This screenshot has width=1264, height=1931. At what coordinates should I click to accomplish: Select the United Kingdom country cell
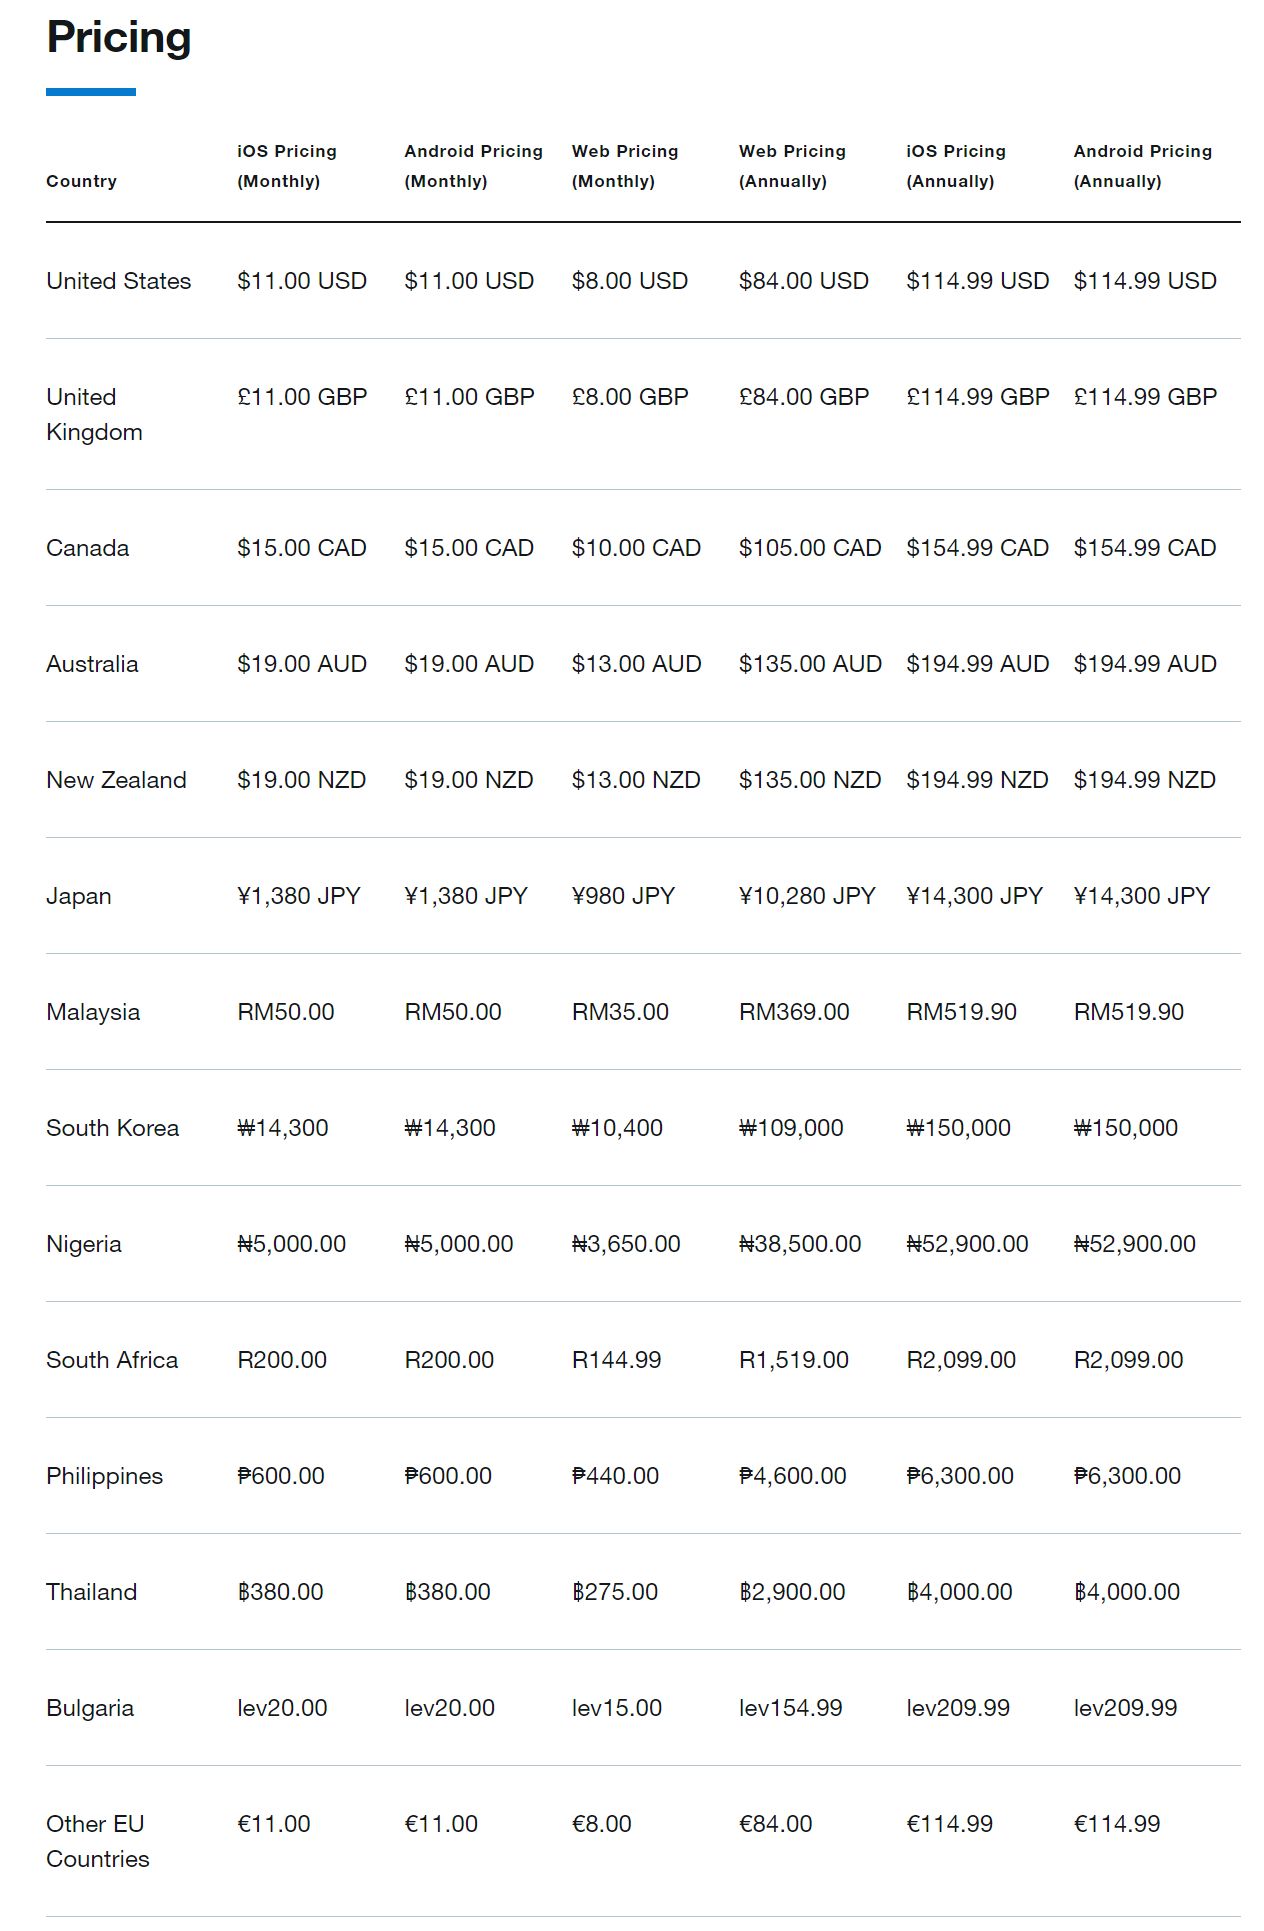(x=95, y=414)
